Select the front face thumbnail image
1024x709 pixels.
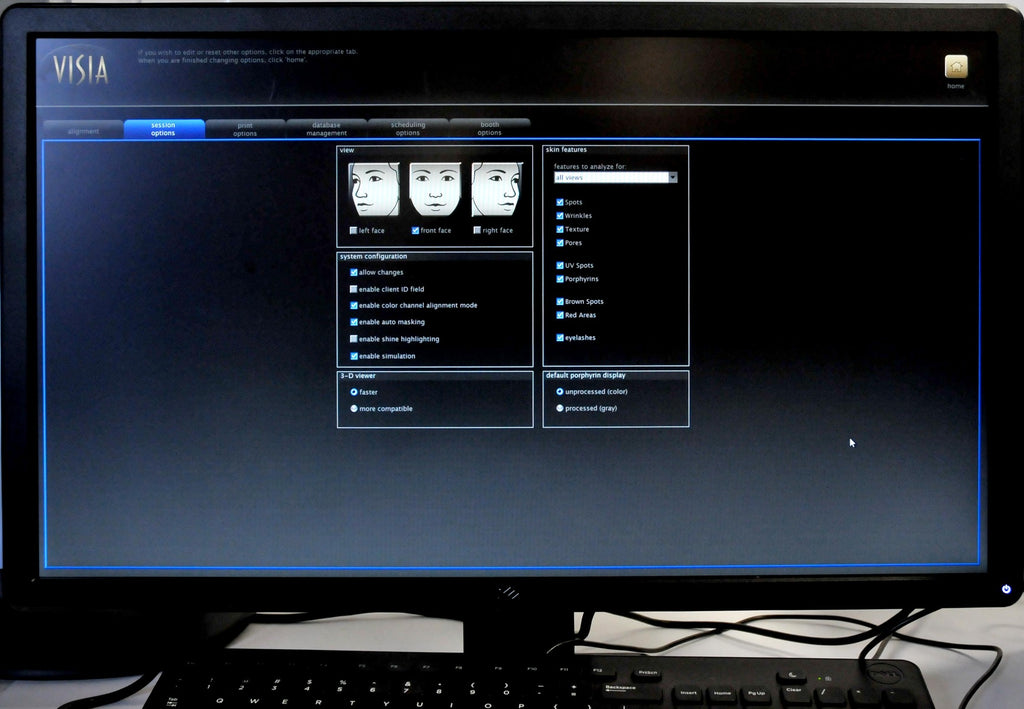pos(435,190)
